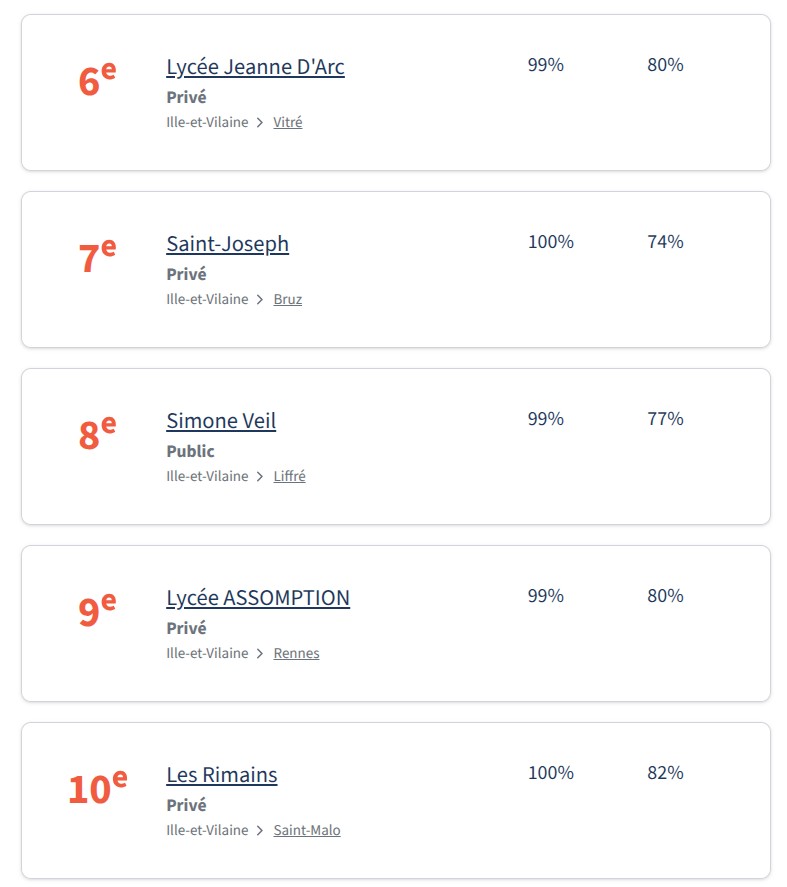Image resolution: width=787 pixels, height=887 pixels.
Task: Click the 6e rank number
Action: coord(97,80)
